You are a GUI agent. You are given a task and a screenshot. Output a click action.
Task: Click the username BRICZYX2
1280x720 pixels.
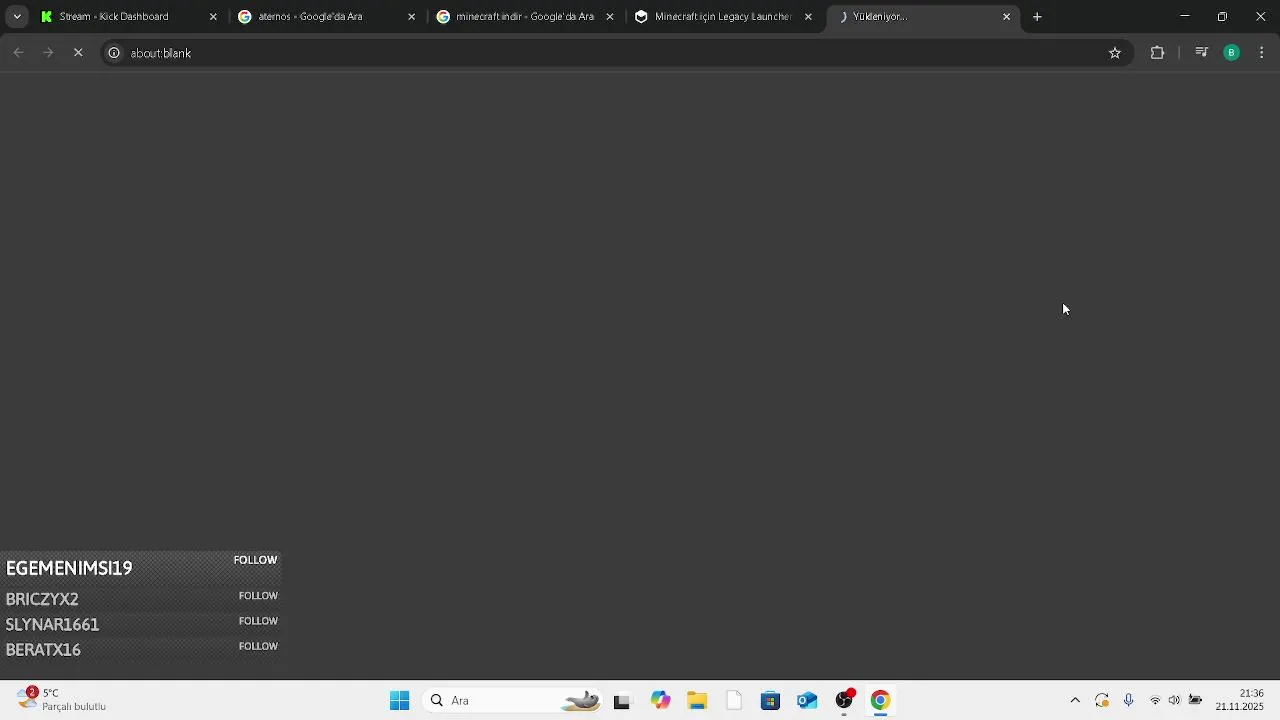click(x=42, y=599)
